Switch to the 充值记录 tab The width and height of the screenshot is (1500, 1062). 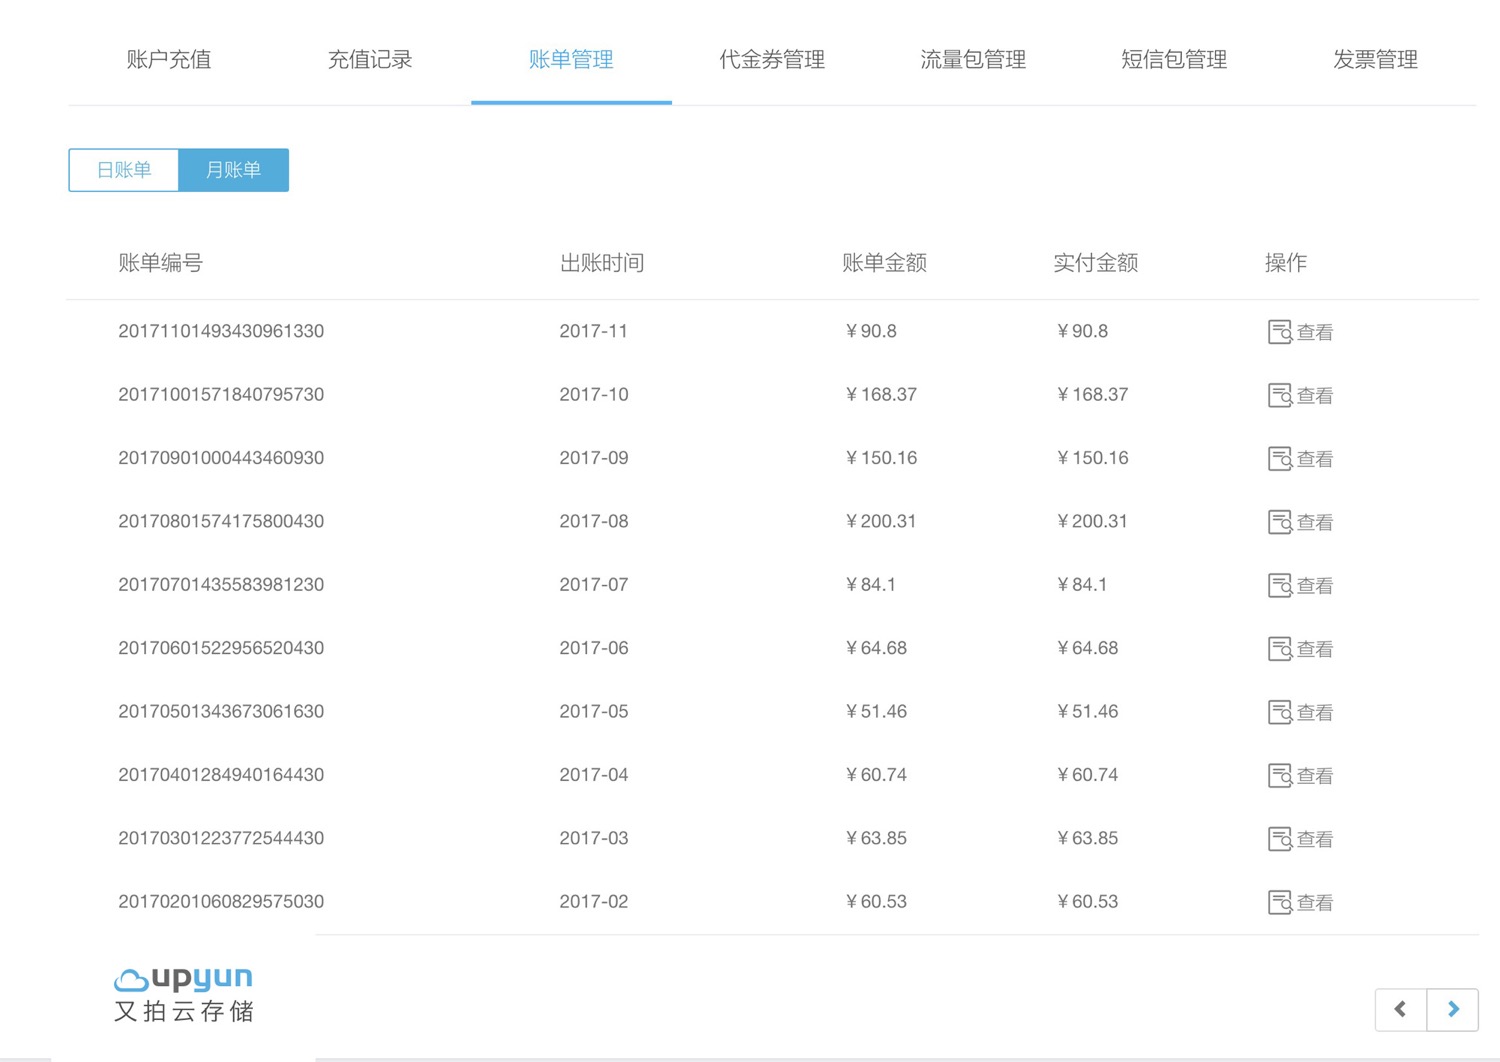coord(370,60)
